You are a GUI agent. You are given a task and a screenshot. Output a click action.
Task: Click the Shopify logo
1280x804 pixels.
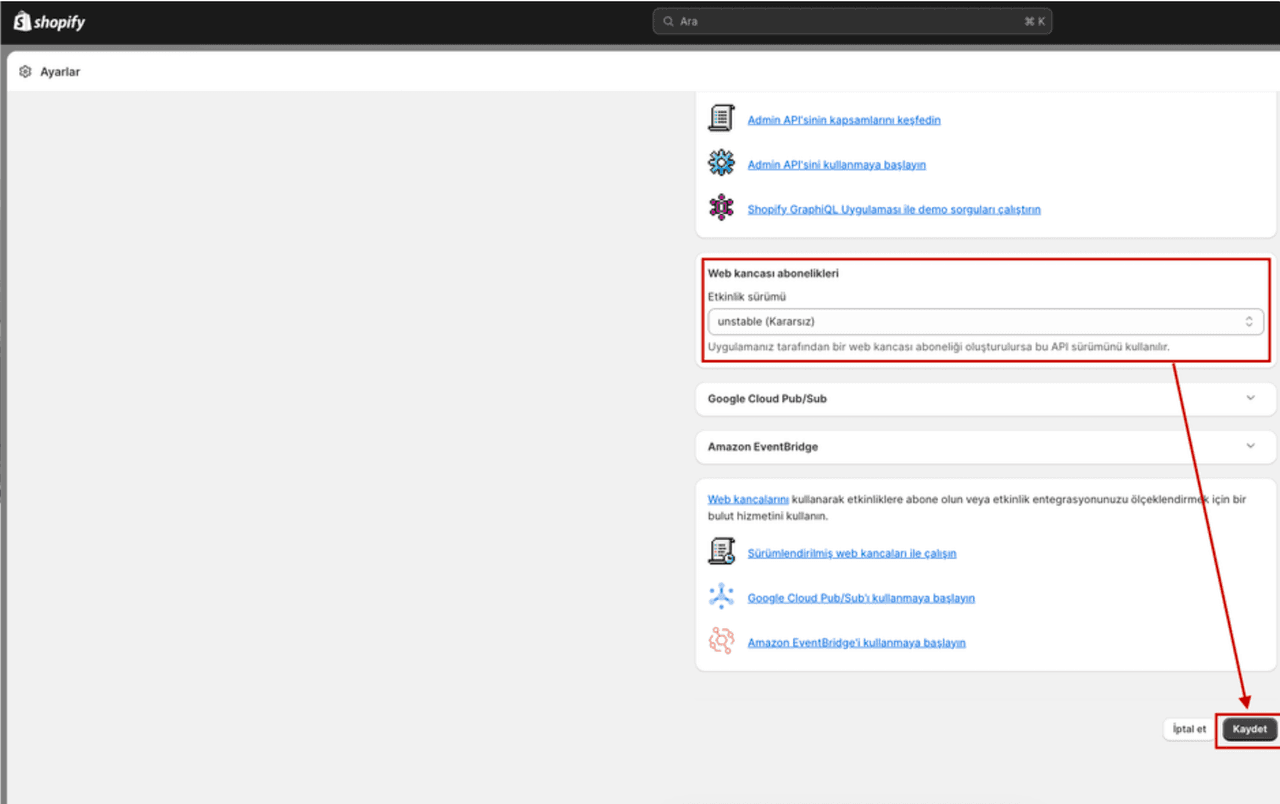click(49, 22)
